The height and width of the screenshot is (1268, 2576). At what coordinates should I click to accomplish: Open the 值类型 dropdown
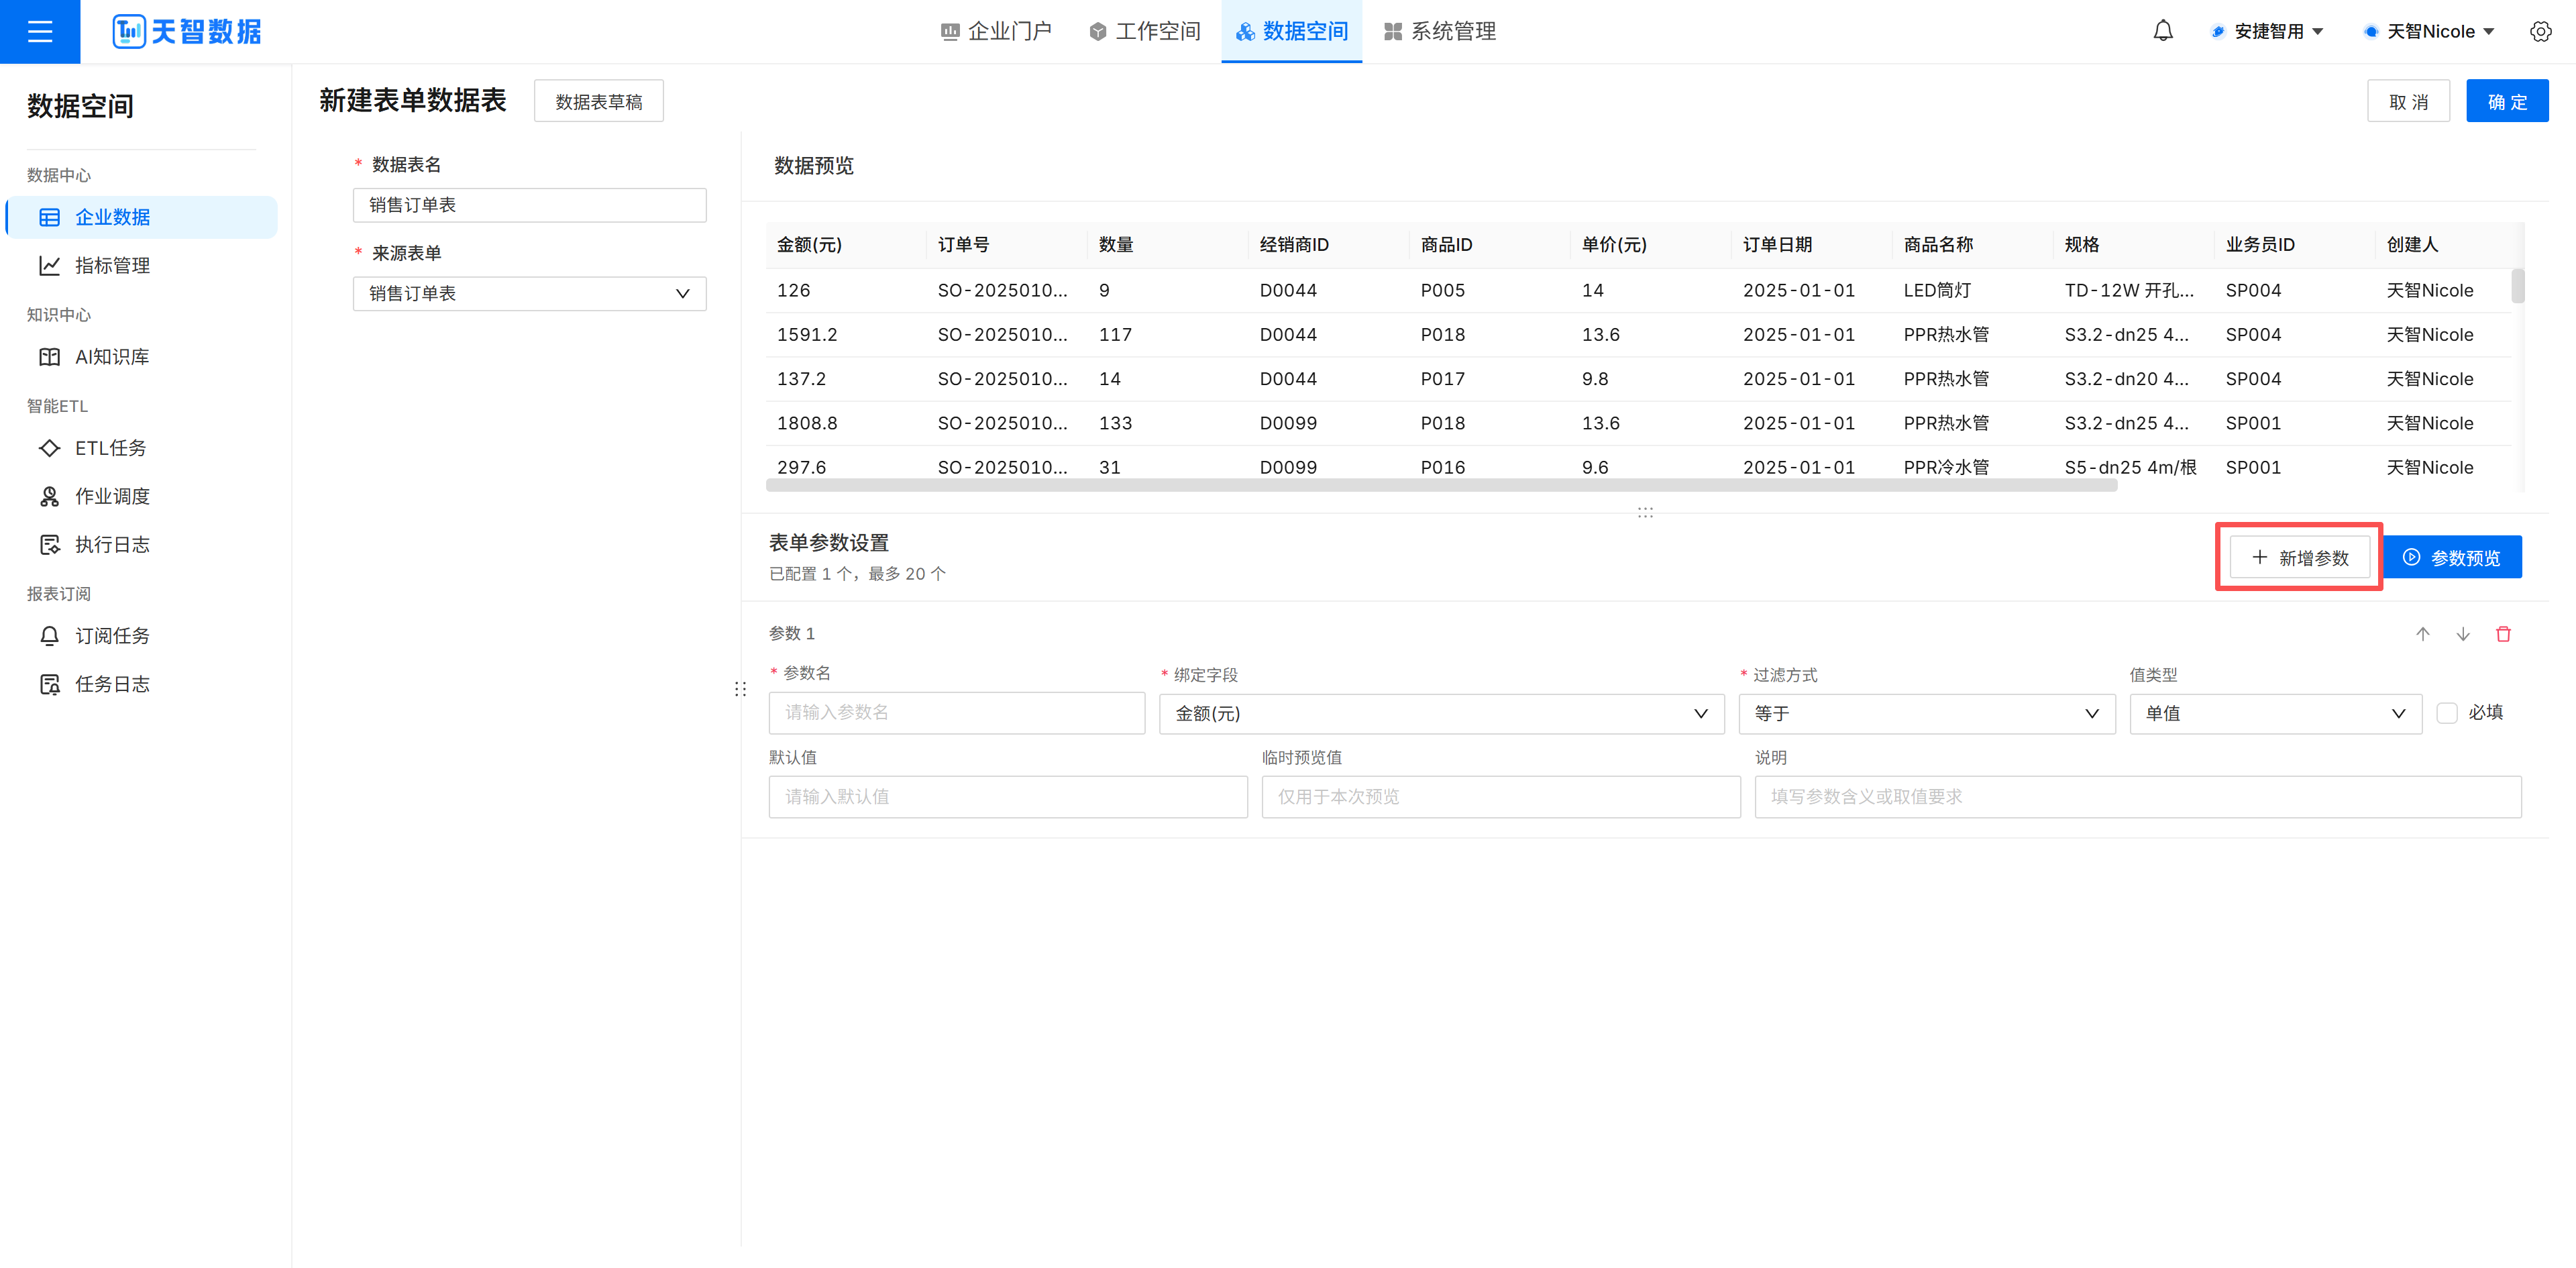click(2275, 714)
